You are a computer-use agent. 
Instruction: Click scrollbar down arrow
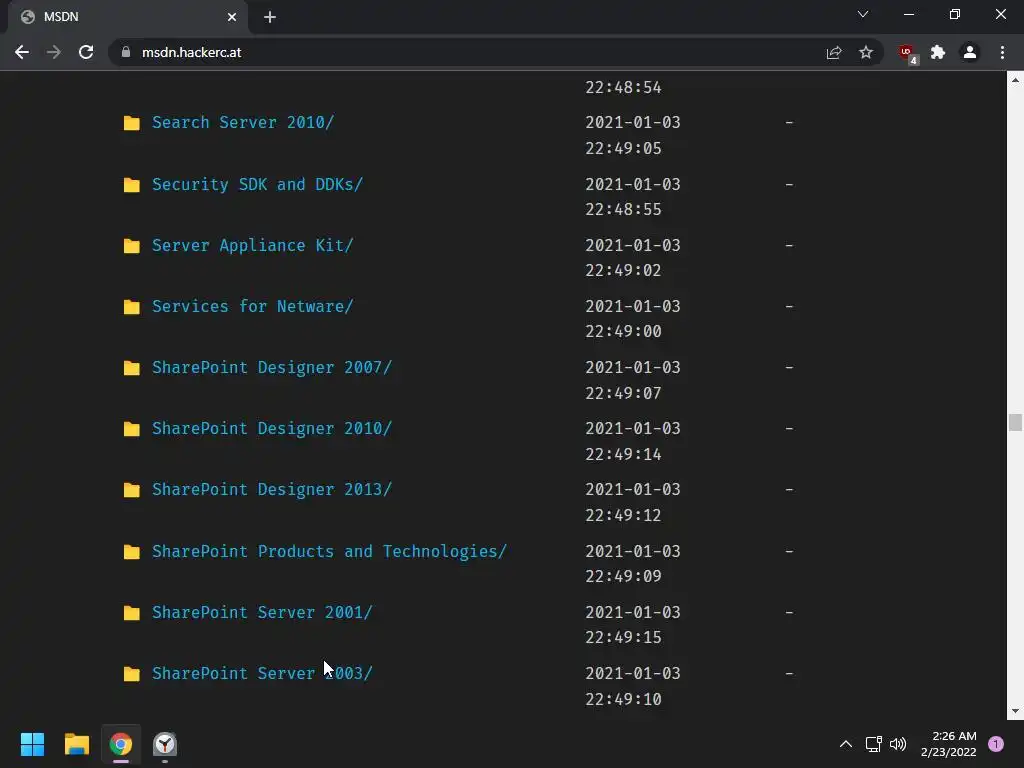1015,711
